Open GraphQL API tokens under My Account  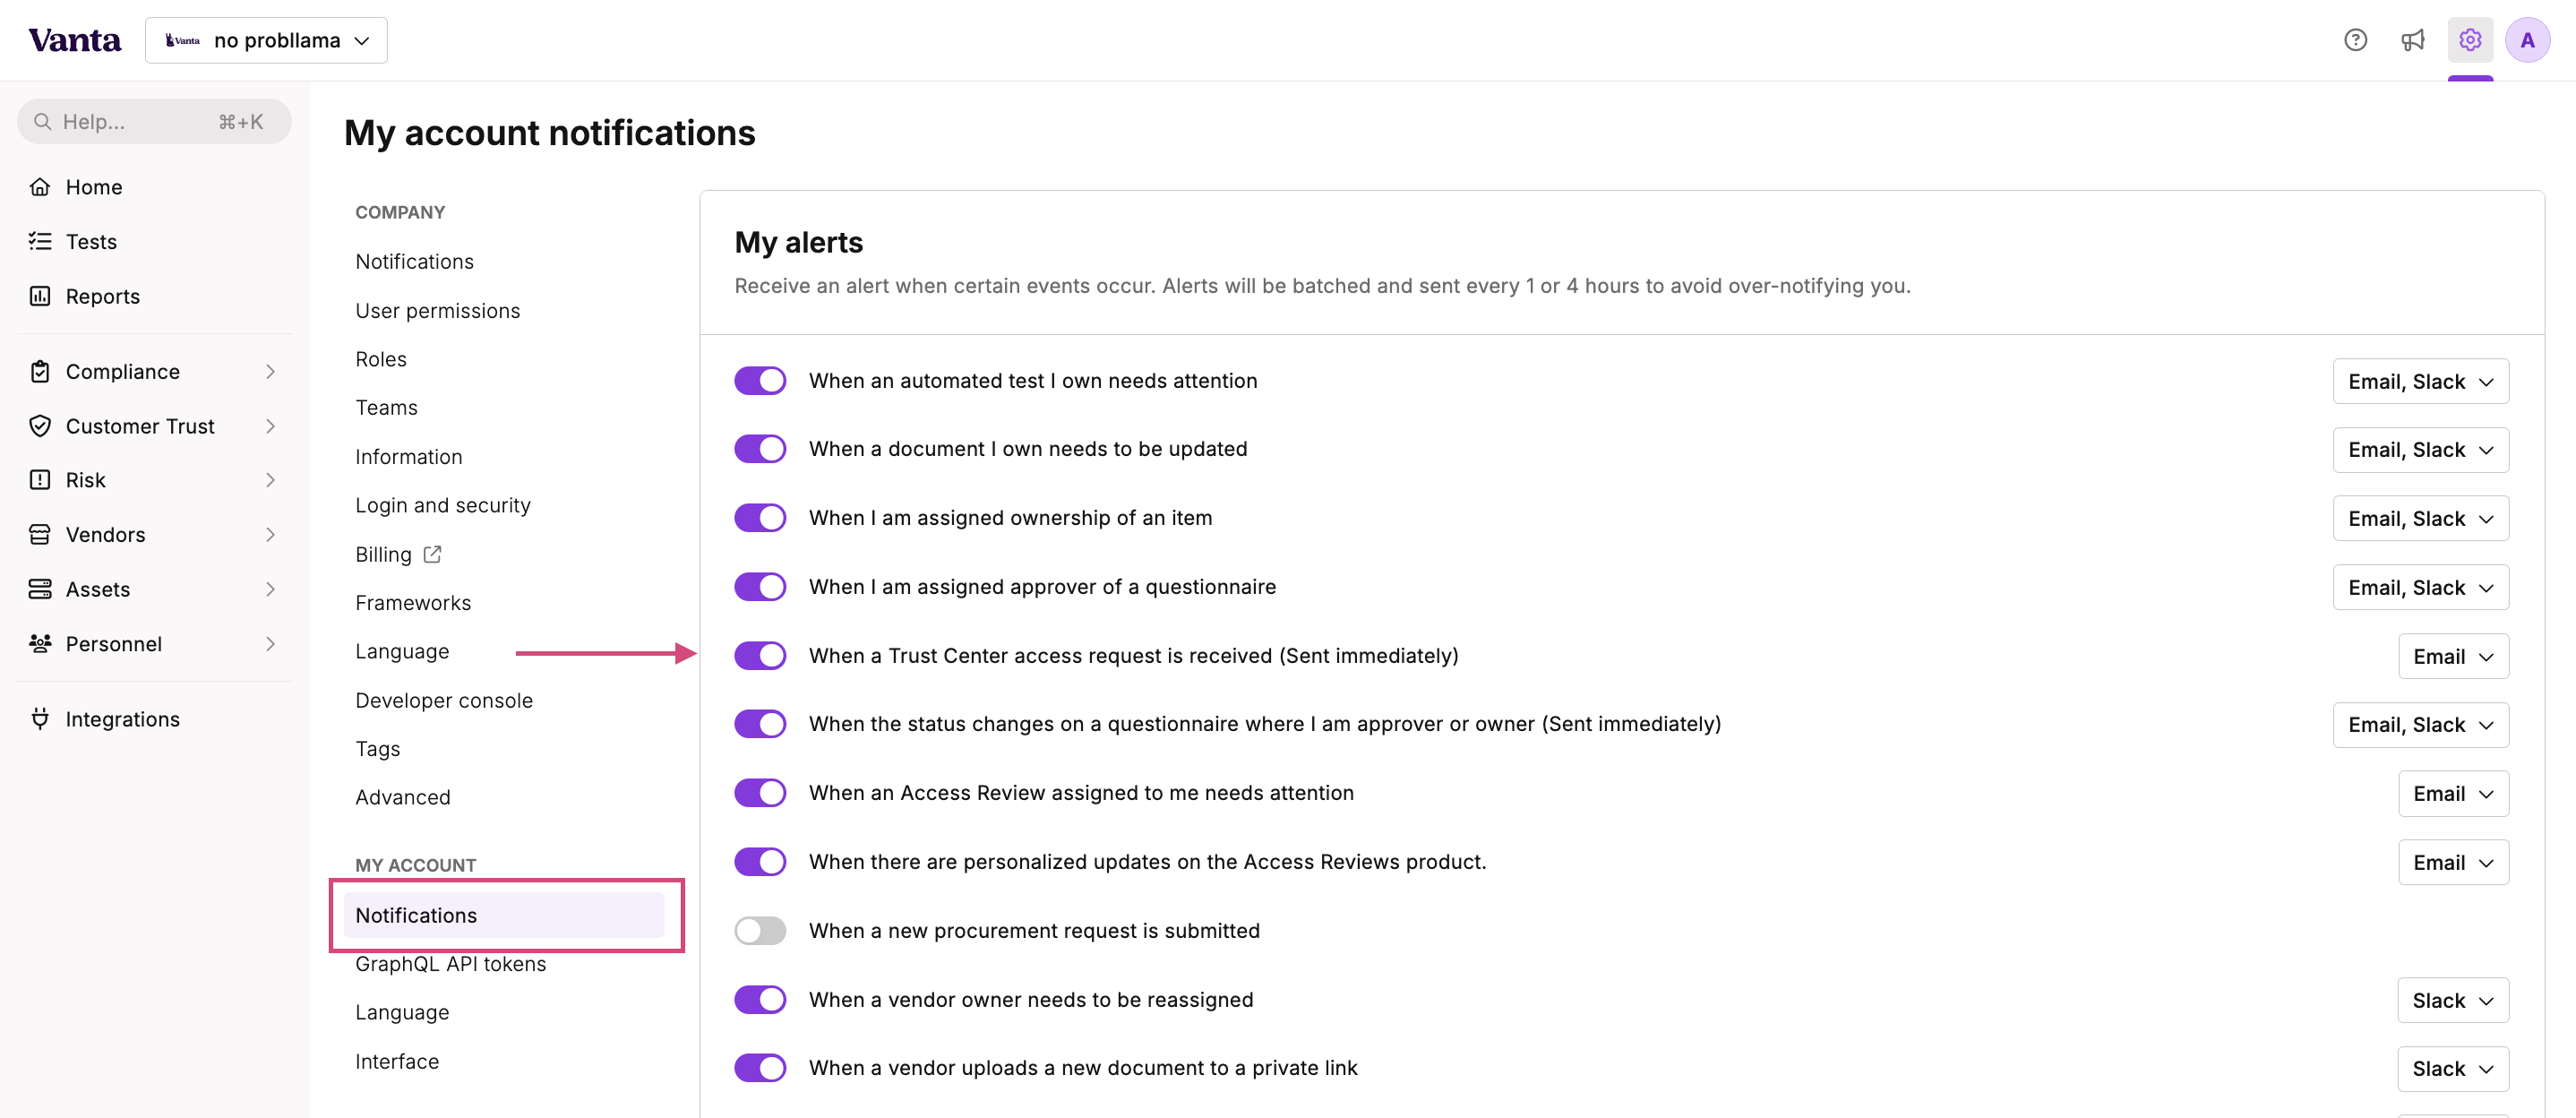coord(451,964)
